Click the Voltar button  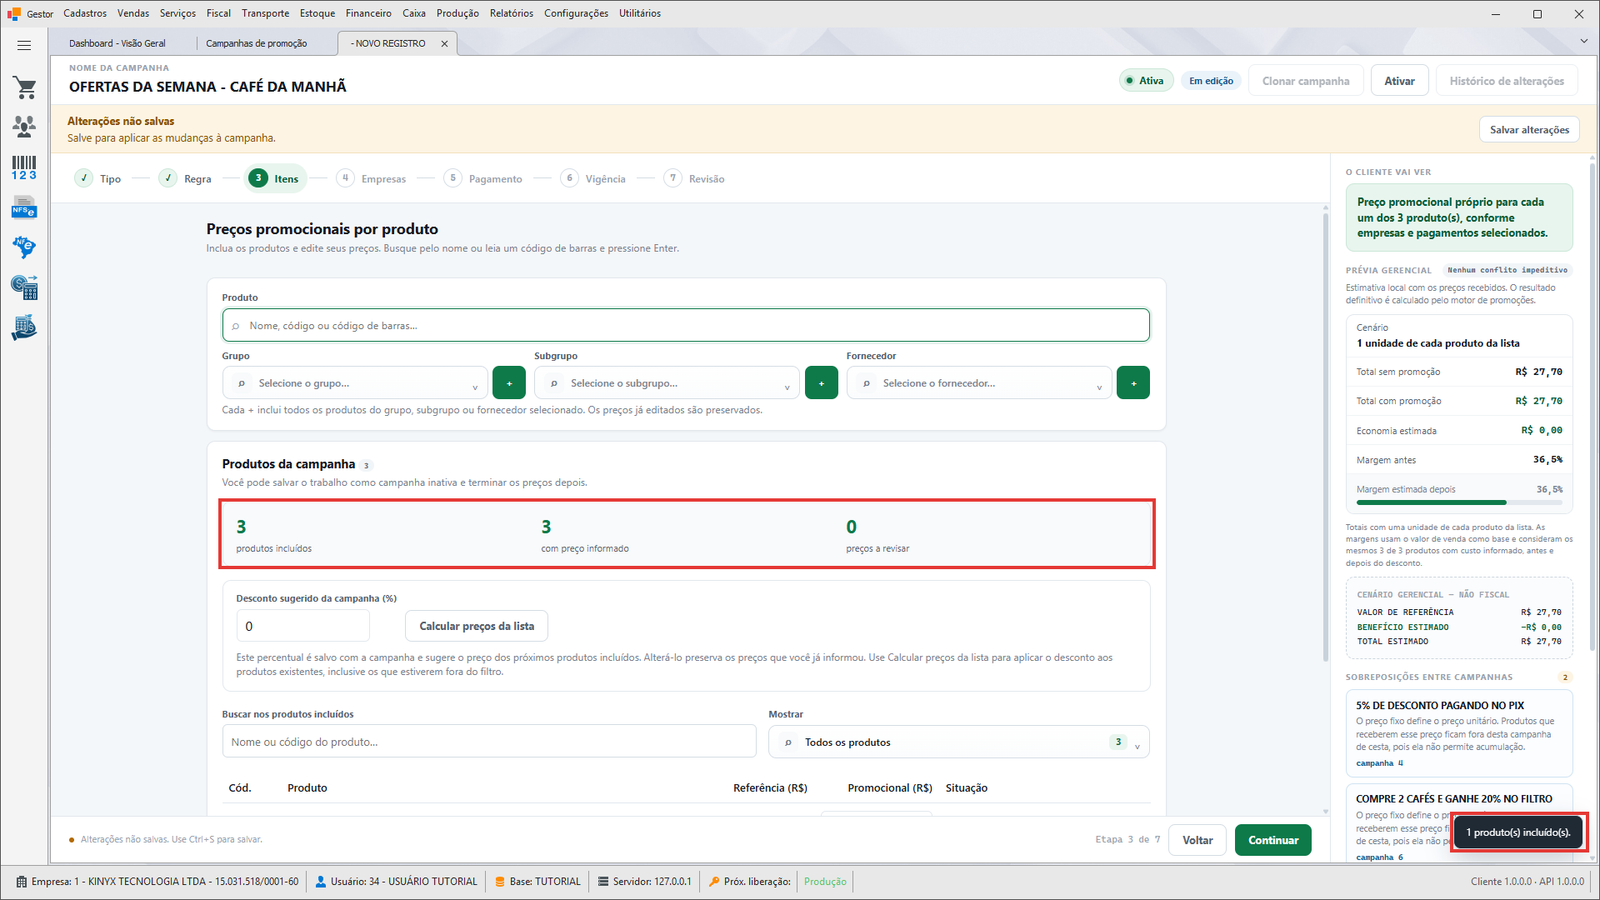pos(1198,840)
